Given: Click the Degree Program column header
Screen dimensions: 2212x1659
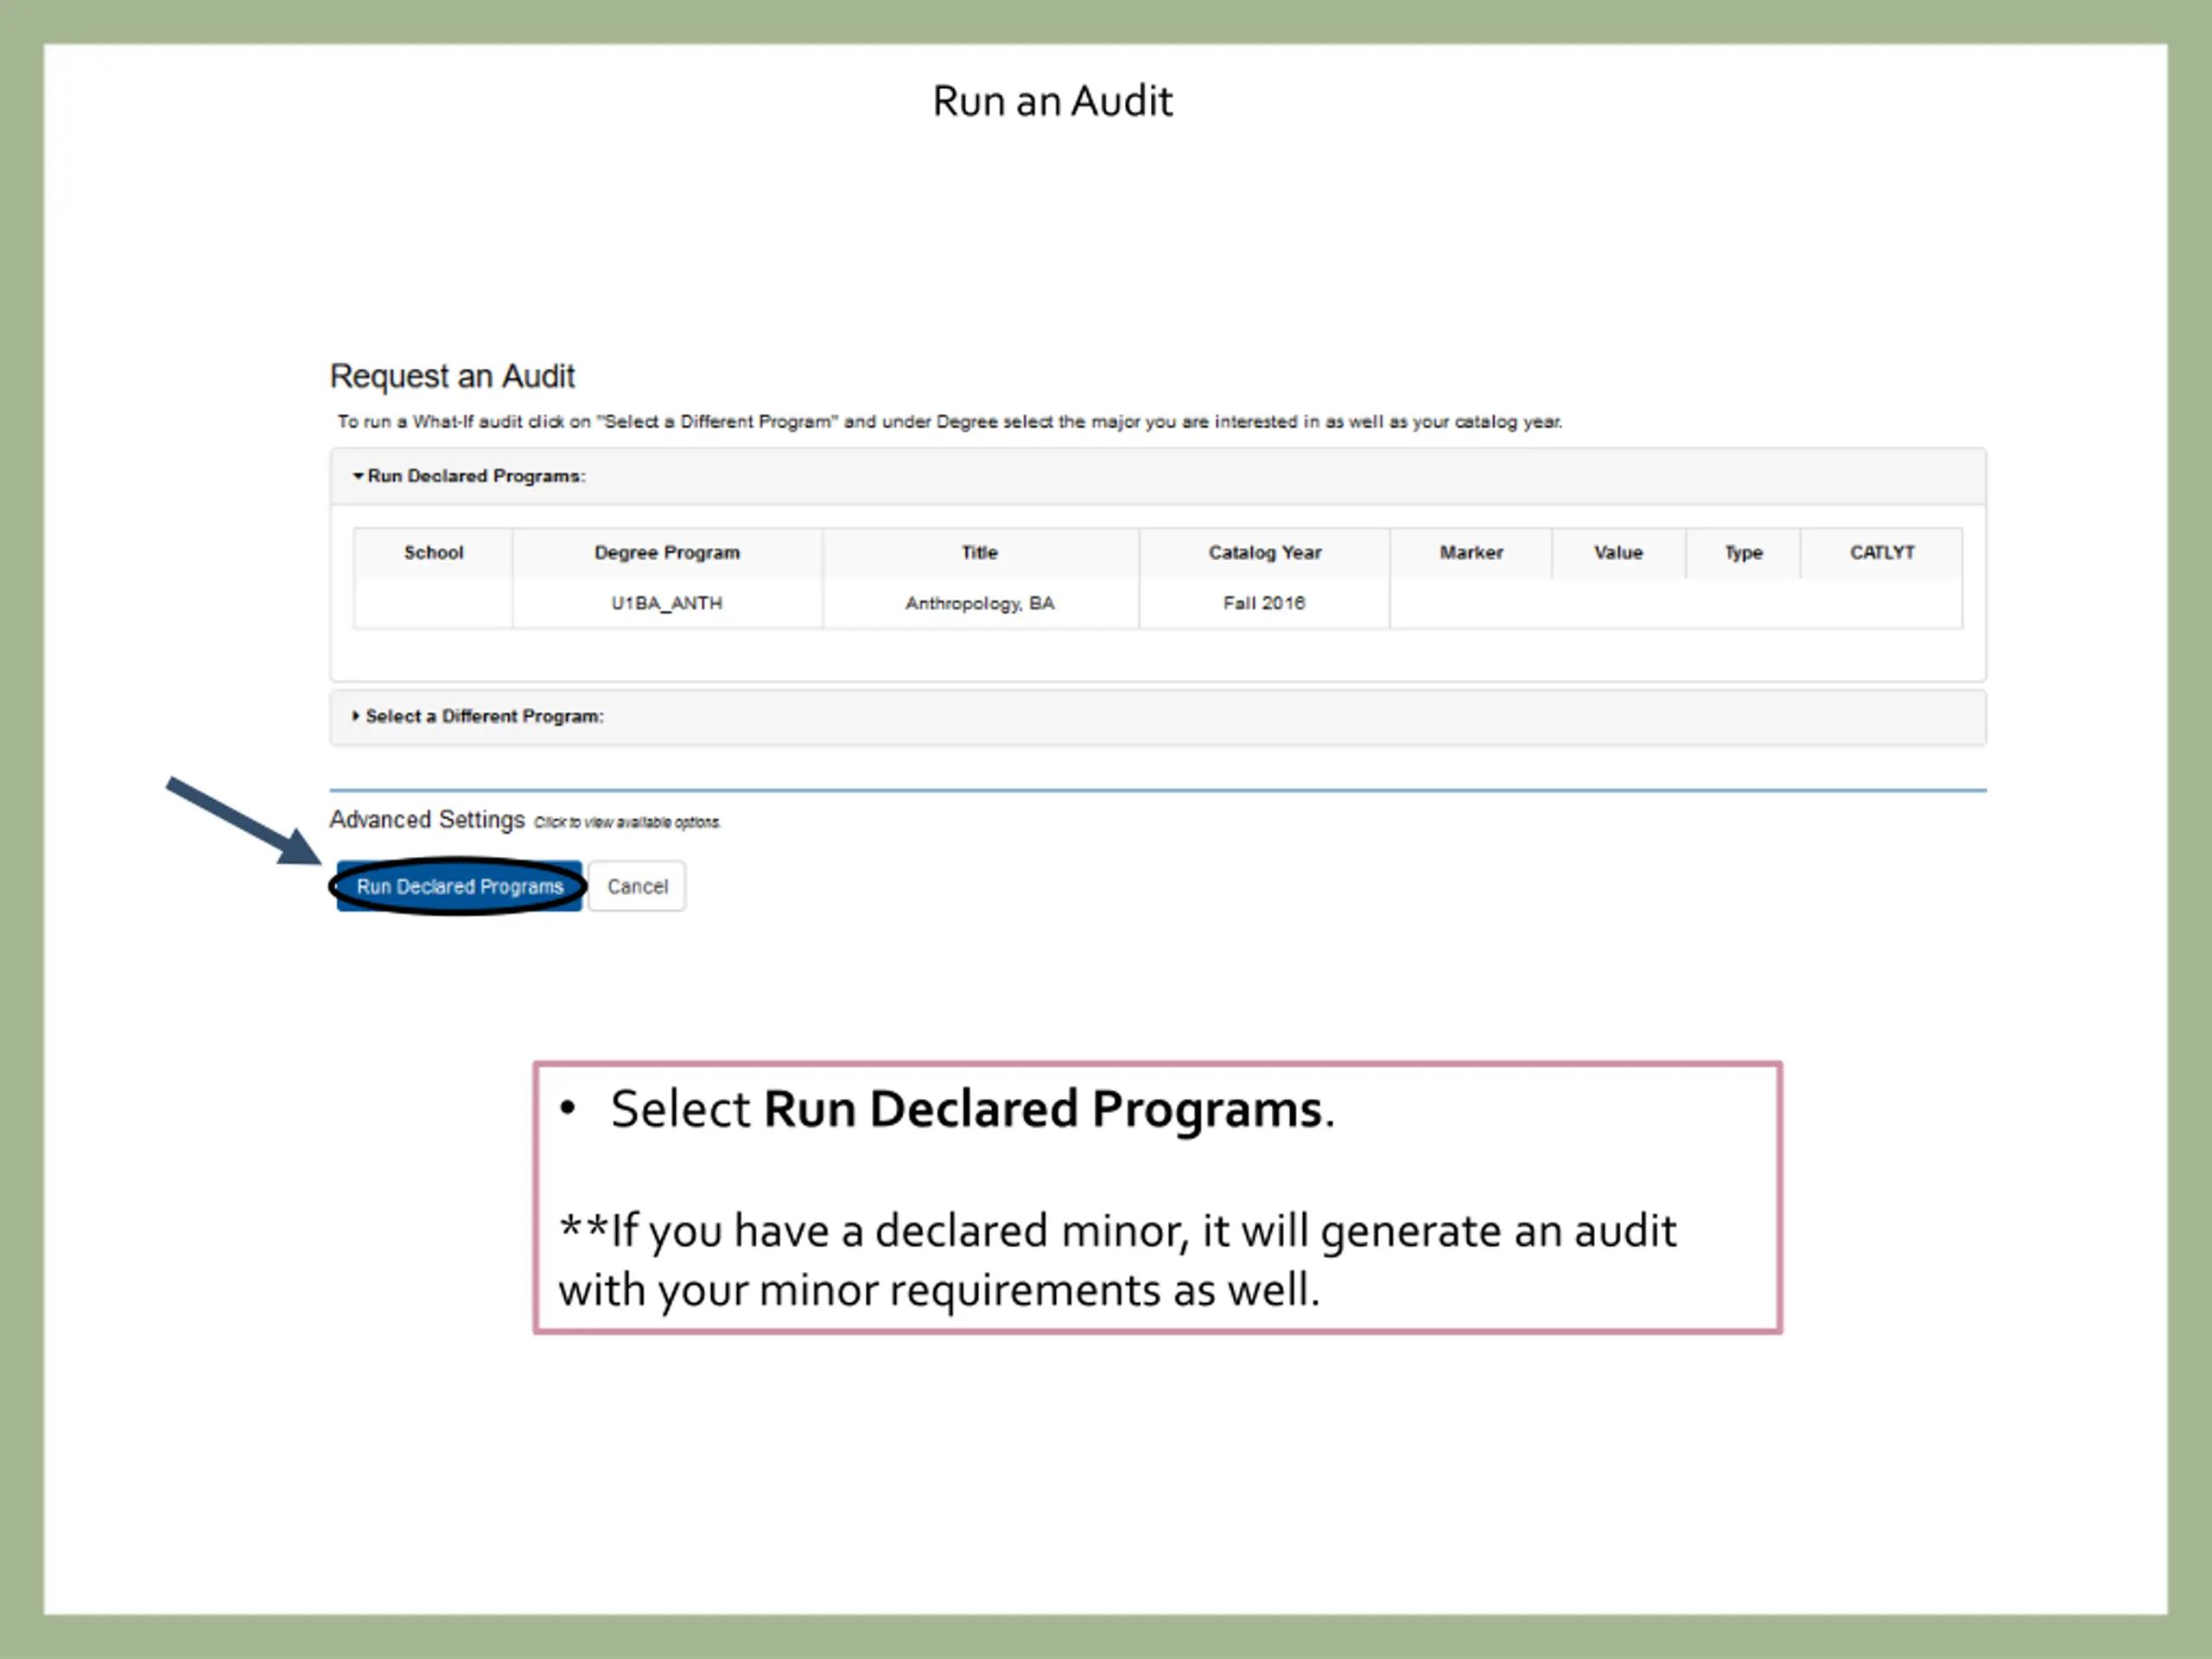Looking at the screenshot, I should click(667, 553).
